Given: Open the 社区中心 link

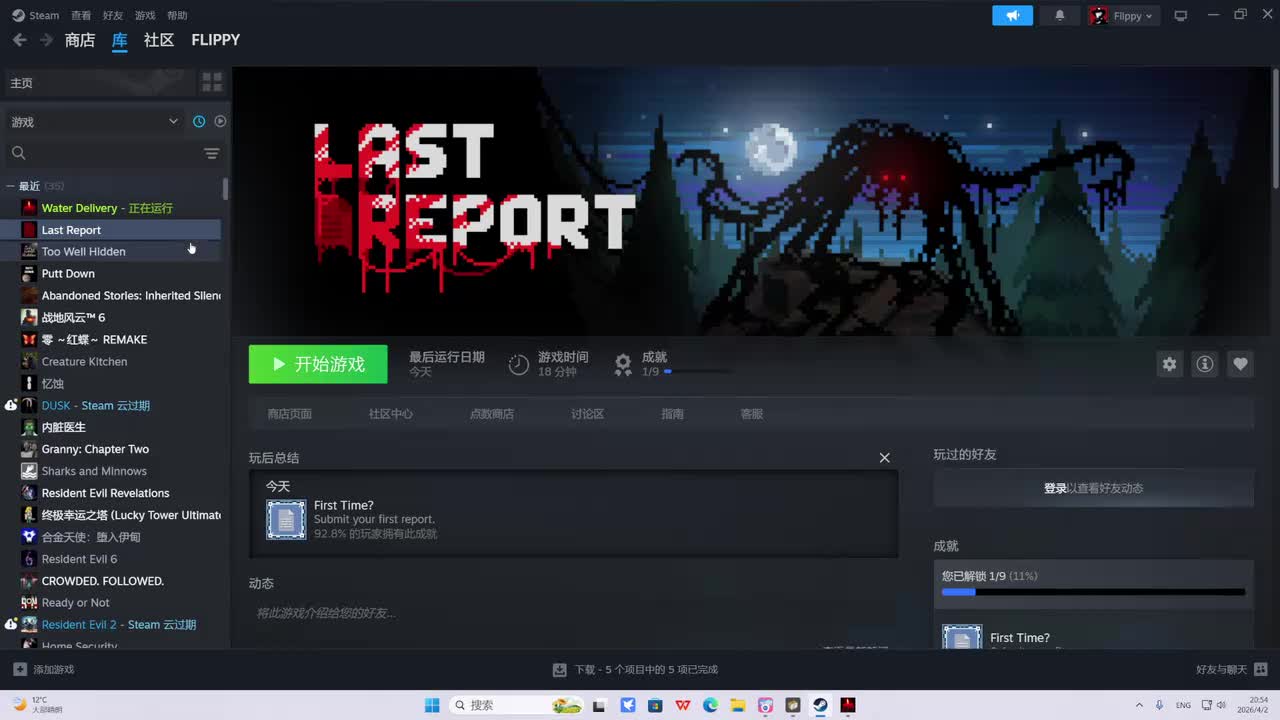Looking at the screenshot, I should tap(391, 414).
